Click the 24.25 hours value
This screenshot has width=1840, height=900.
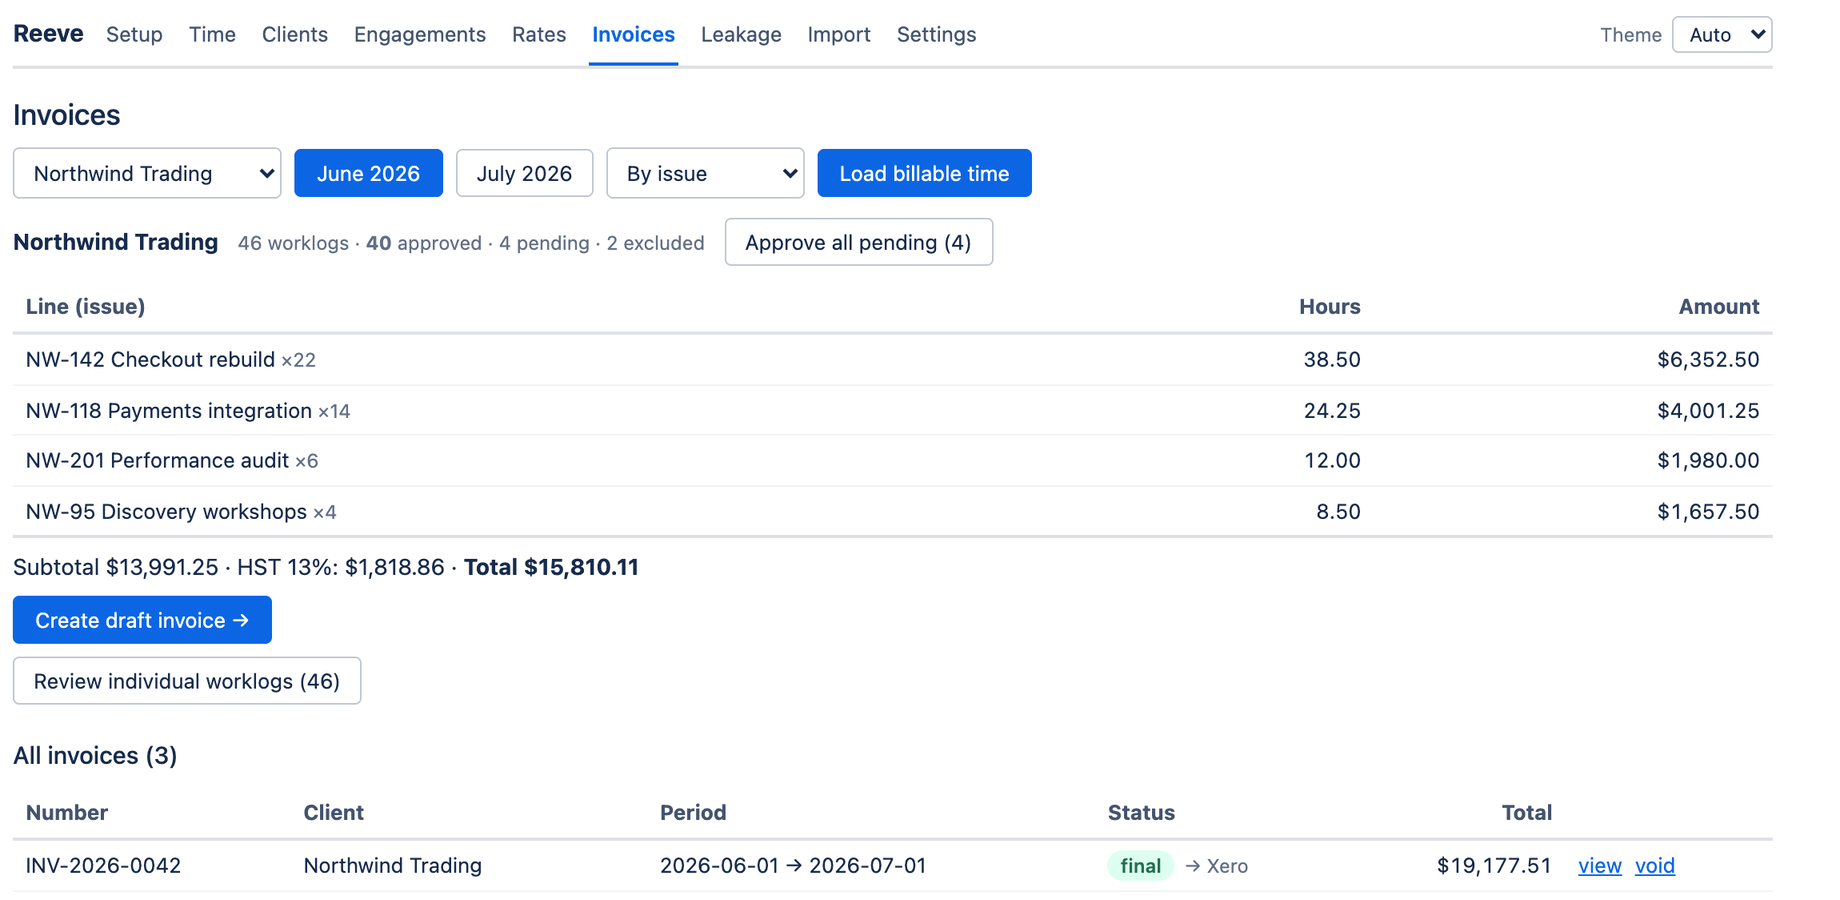[x=1332, y=410]
